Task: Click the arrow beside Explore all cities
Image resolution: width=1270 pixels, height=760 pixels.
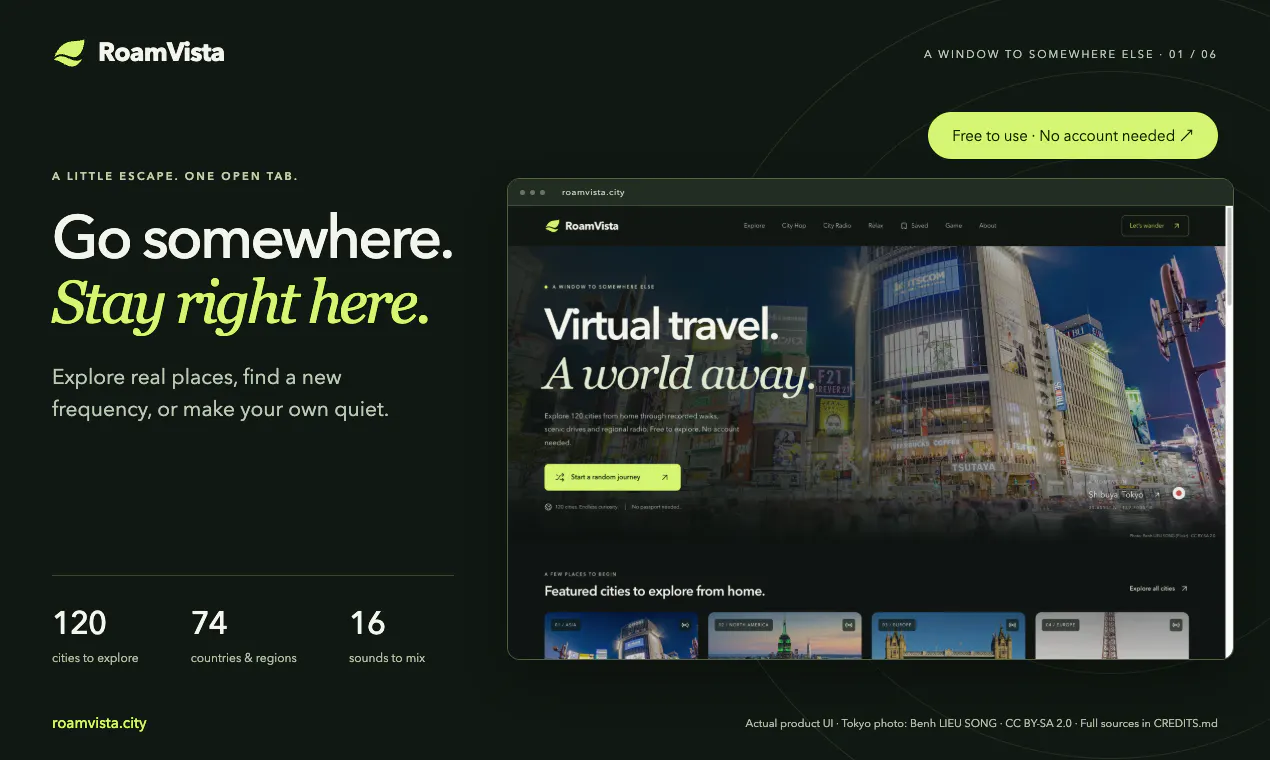Action: pos(1184,589)
